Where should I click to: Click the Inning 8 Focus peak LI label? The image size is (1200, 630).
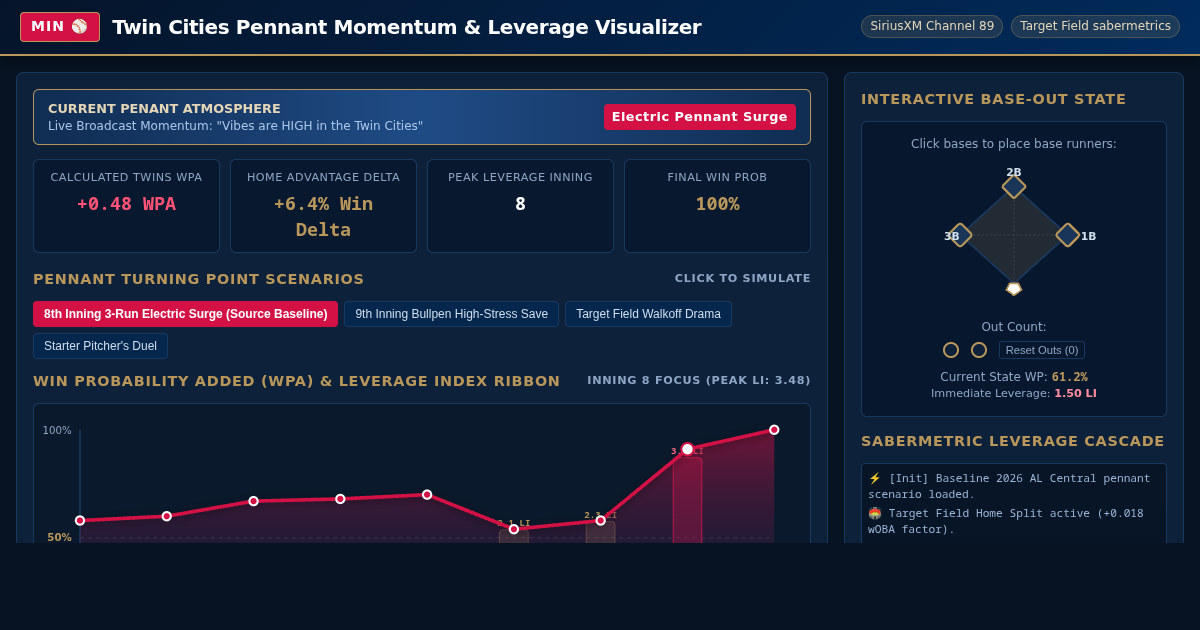click(x=699, y=380)
